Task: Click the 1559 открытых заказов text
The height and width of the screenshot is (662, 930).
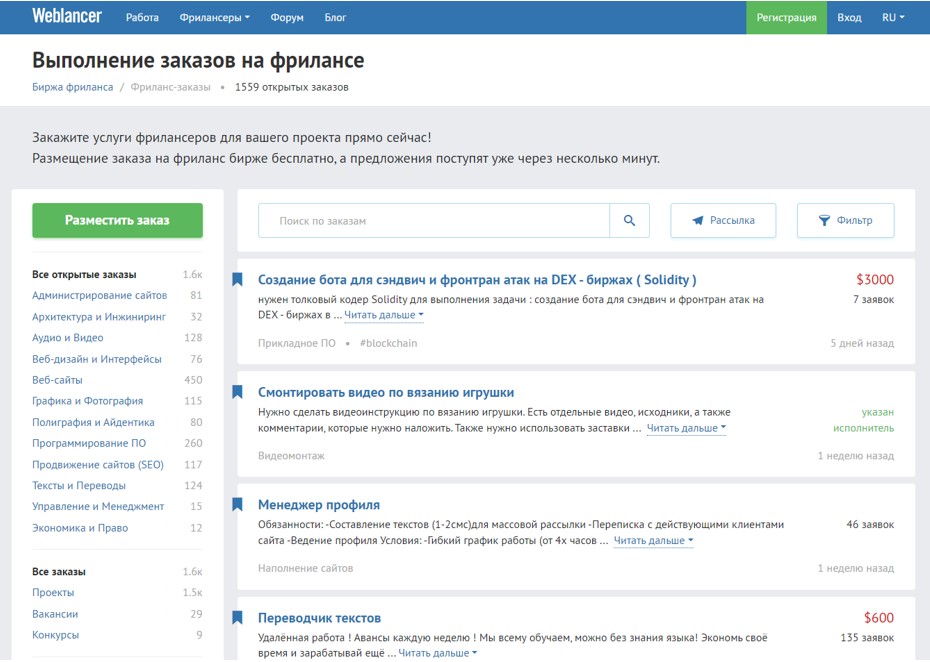Action: click(x=292, y=87)
